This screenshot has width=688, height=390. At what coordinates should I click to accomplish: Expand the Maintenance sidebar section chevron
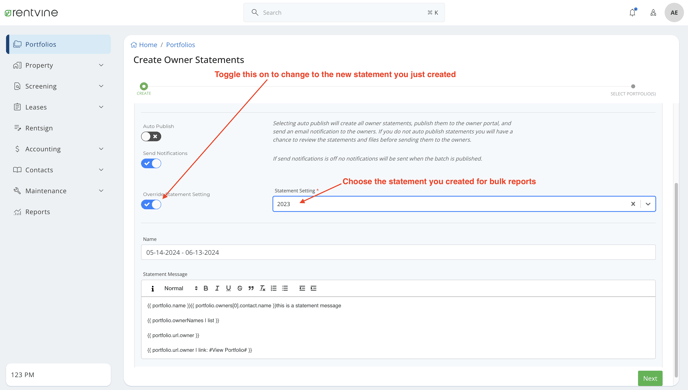[101, 191]
